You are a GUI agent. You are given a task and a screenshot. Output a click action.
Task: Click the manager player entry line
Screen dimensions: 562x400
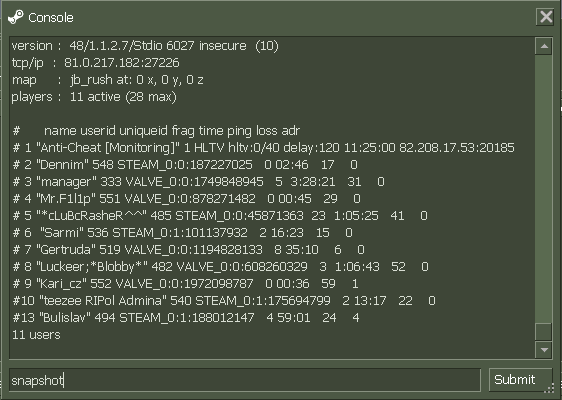[x=199, y=181]
